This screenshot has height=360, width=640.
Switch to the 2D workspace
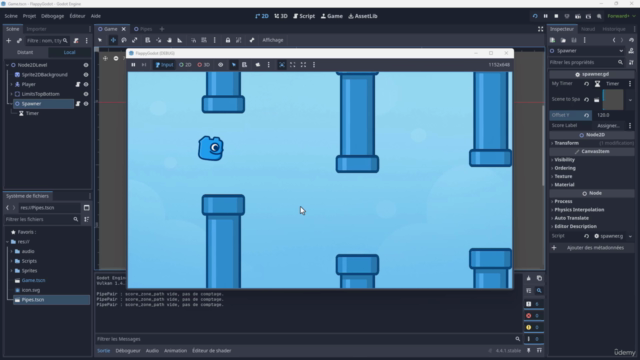(x=262, y=16)
